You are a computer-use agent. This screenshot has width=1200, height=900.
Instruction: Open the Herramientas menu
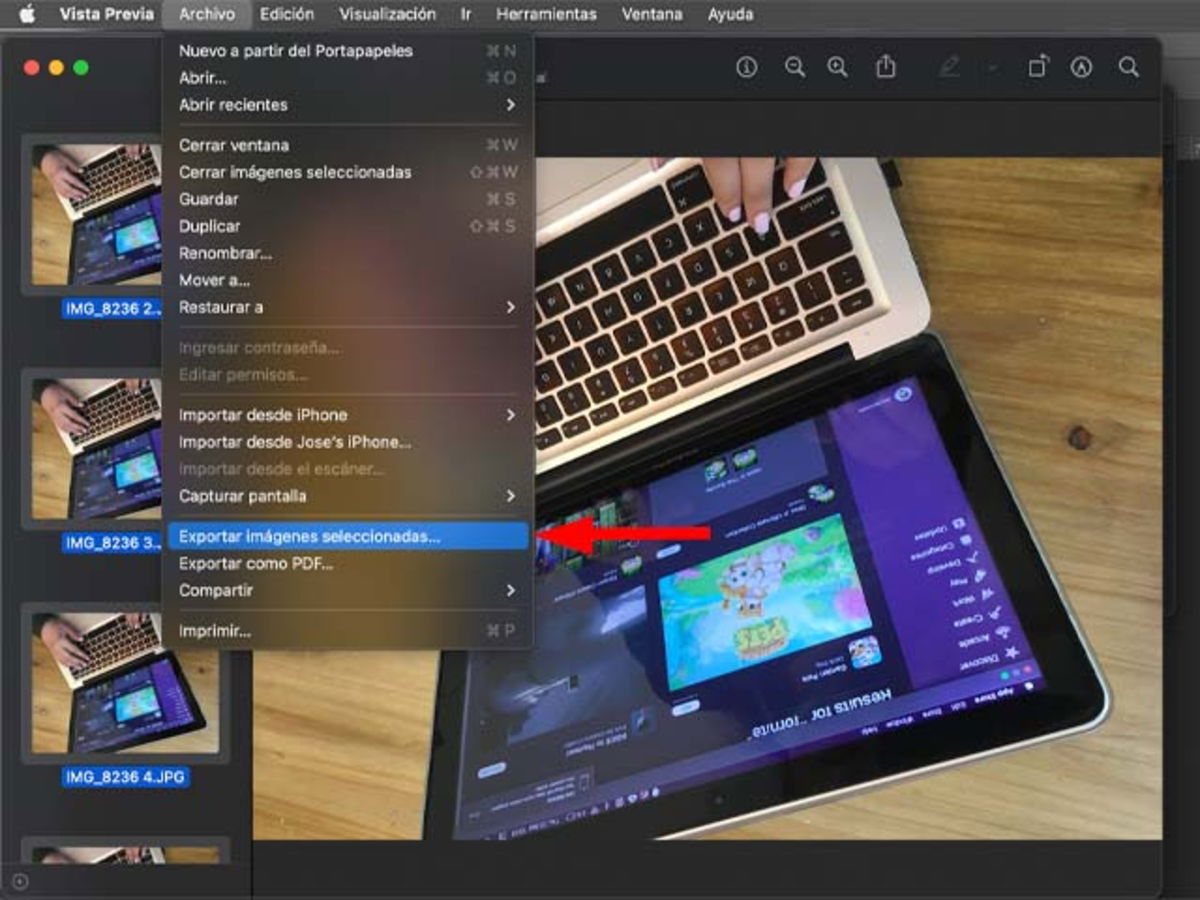tap(546, 14)
